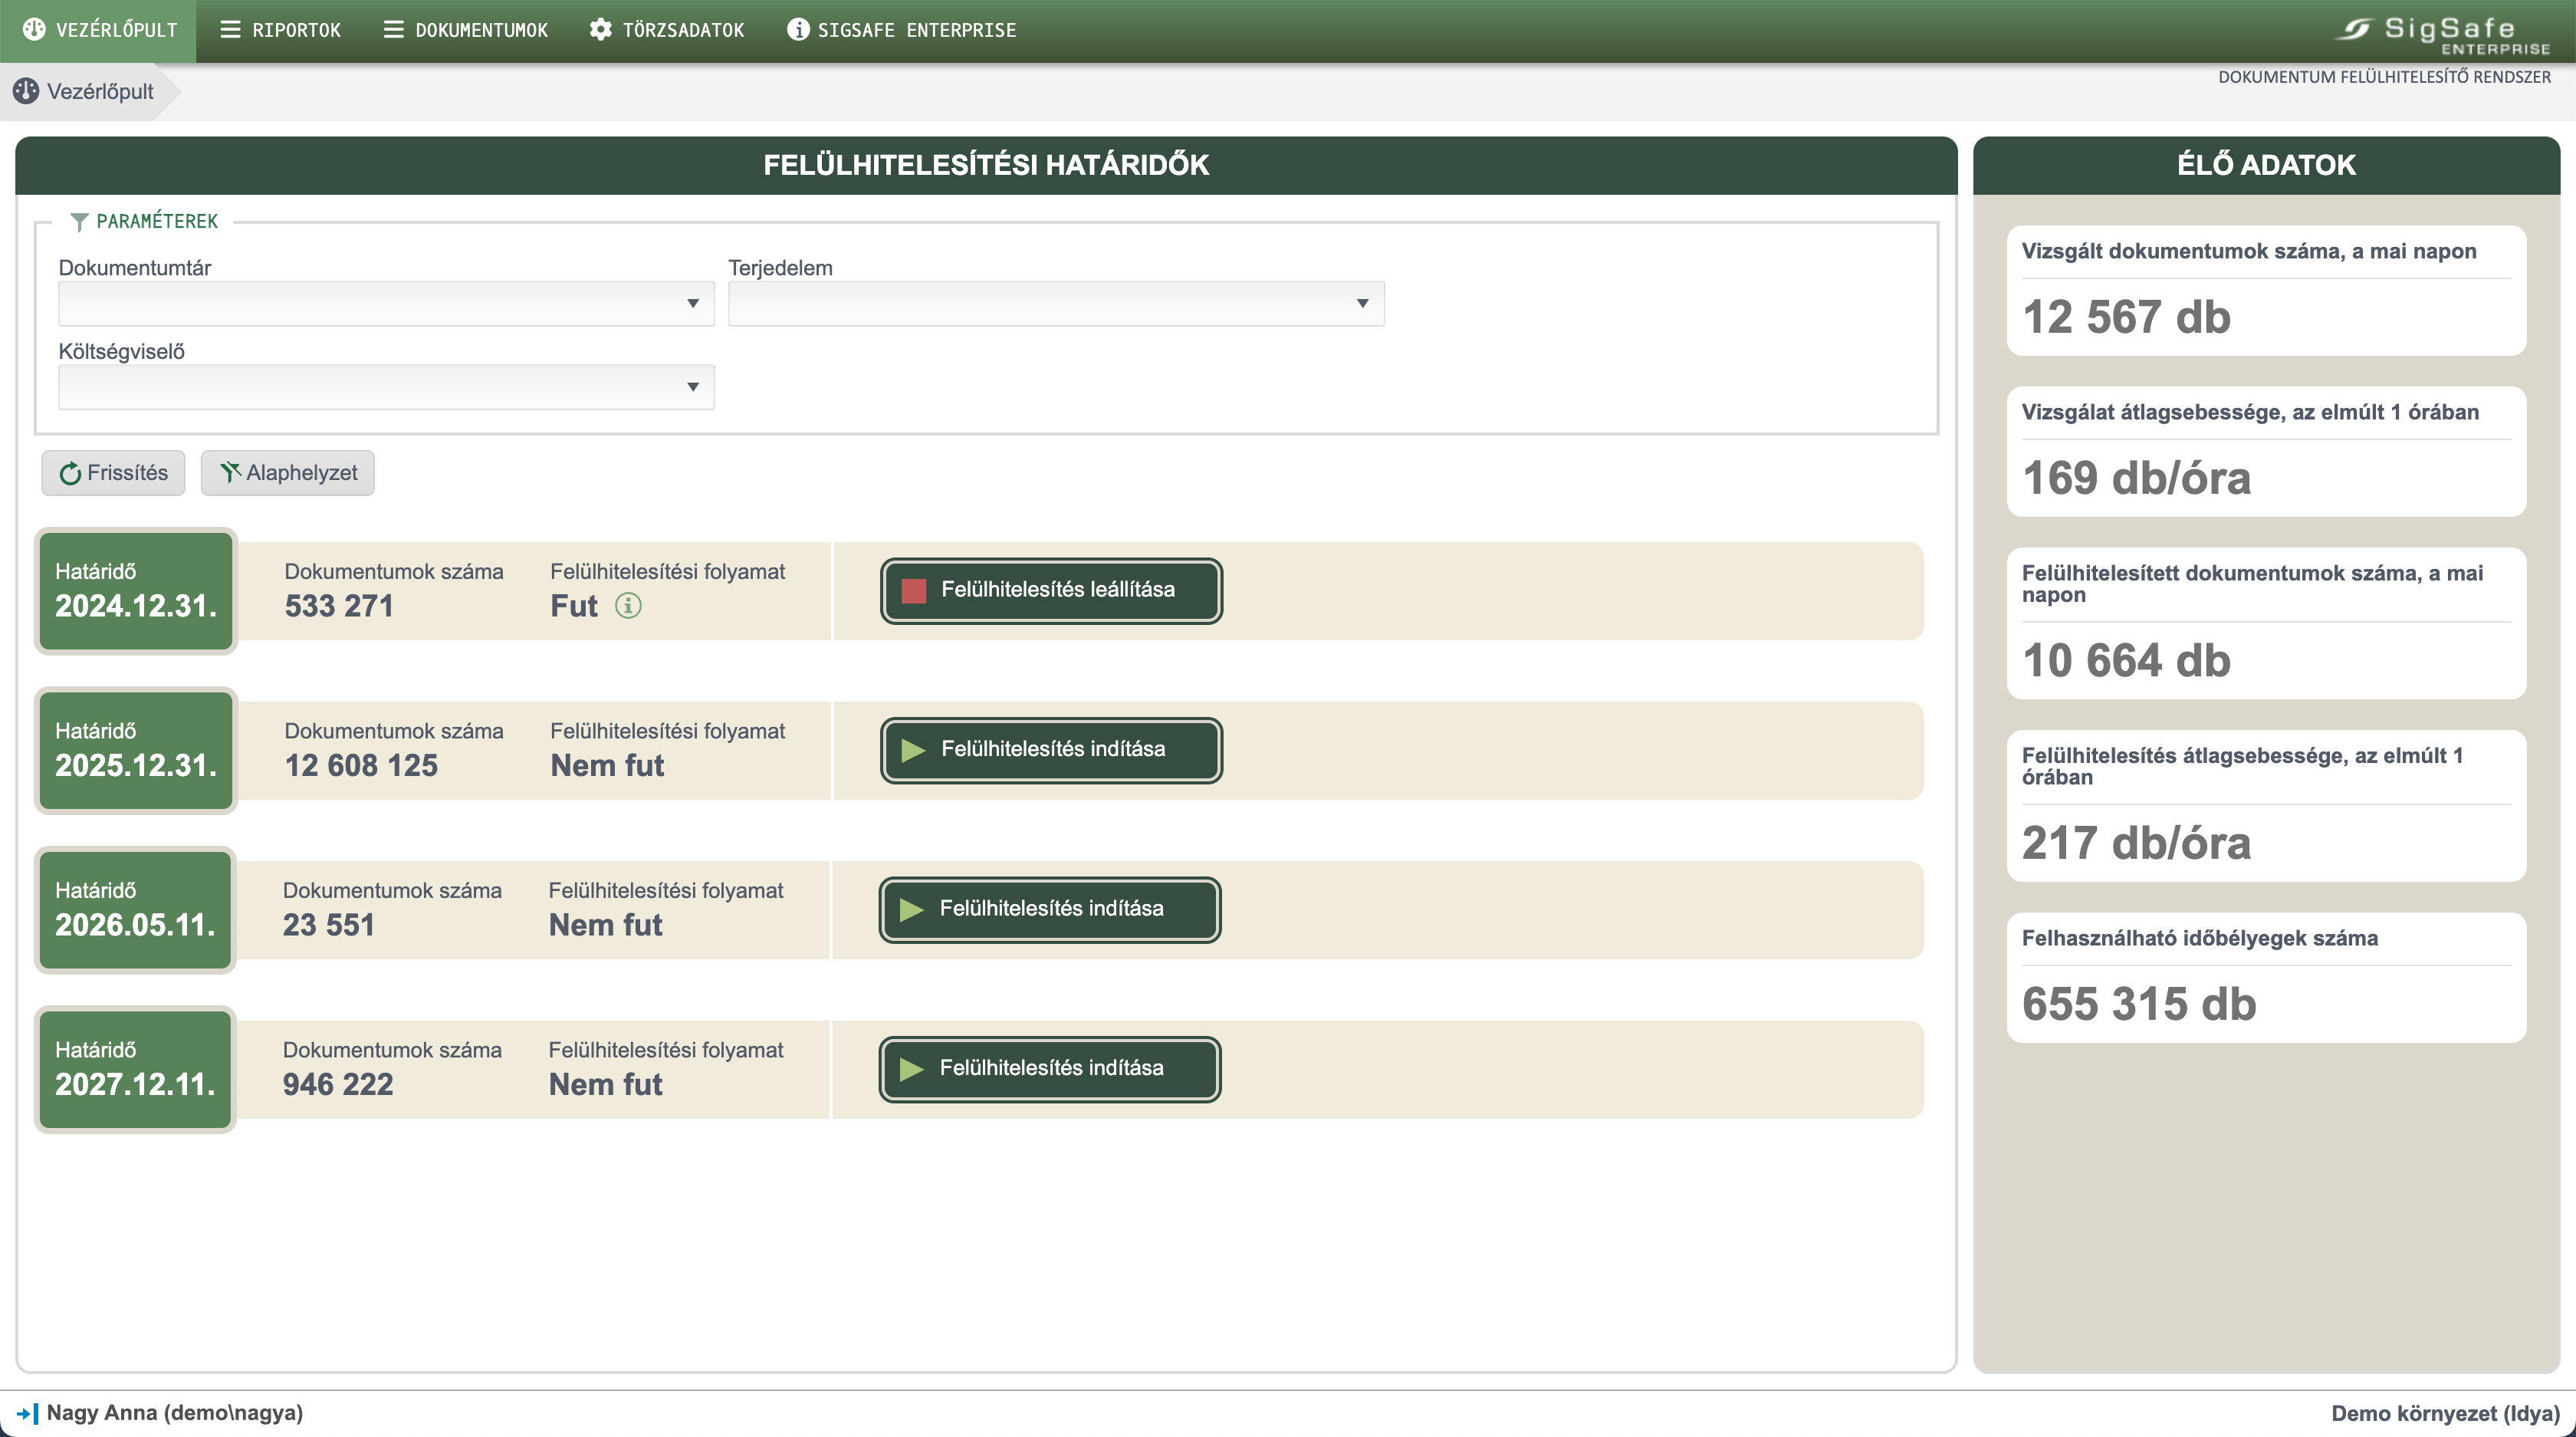The width and height of the screenshot is (2576, 1437).
Task: Click the 2024.12.31. deadline tile
Action: click(x=136, y=591)
